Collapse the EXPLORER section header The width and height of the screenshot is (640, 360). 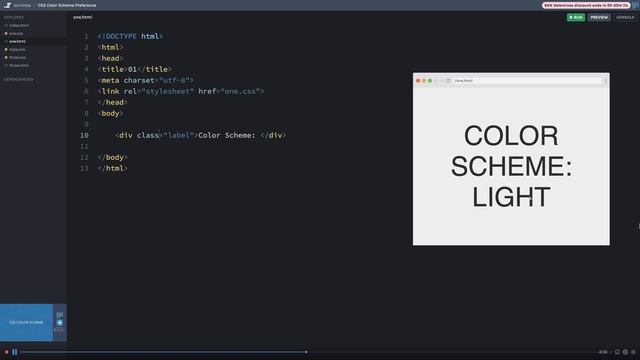(14, 18)
